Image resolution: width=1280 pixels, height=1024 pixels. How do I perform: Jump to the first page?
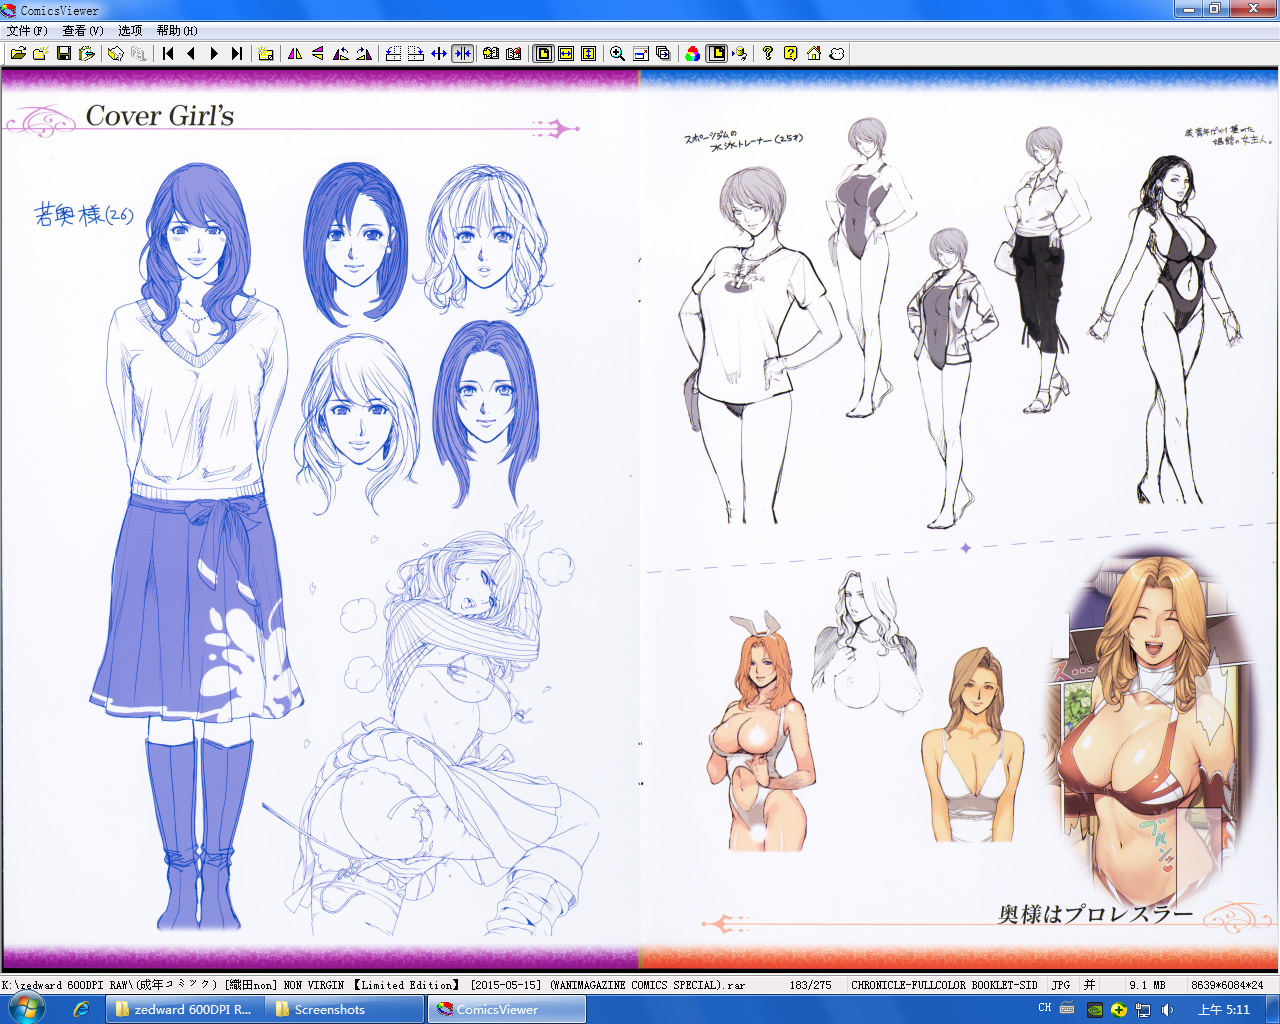(168, 54)
